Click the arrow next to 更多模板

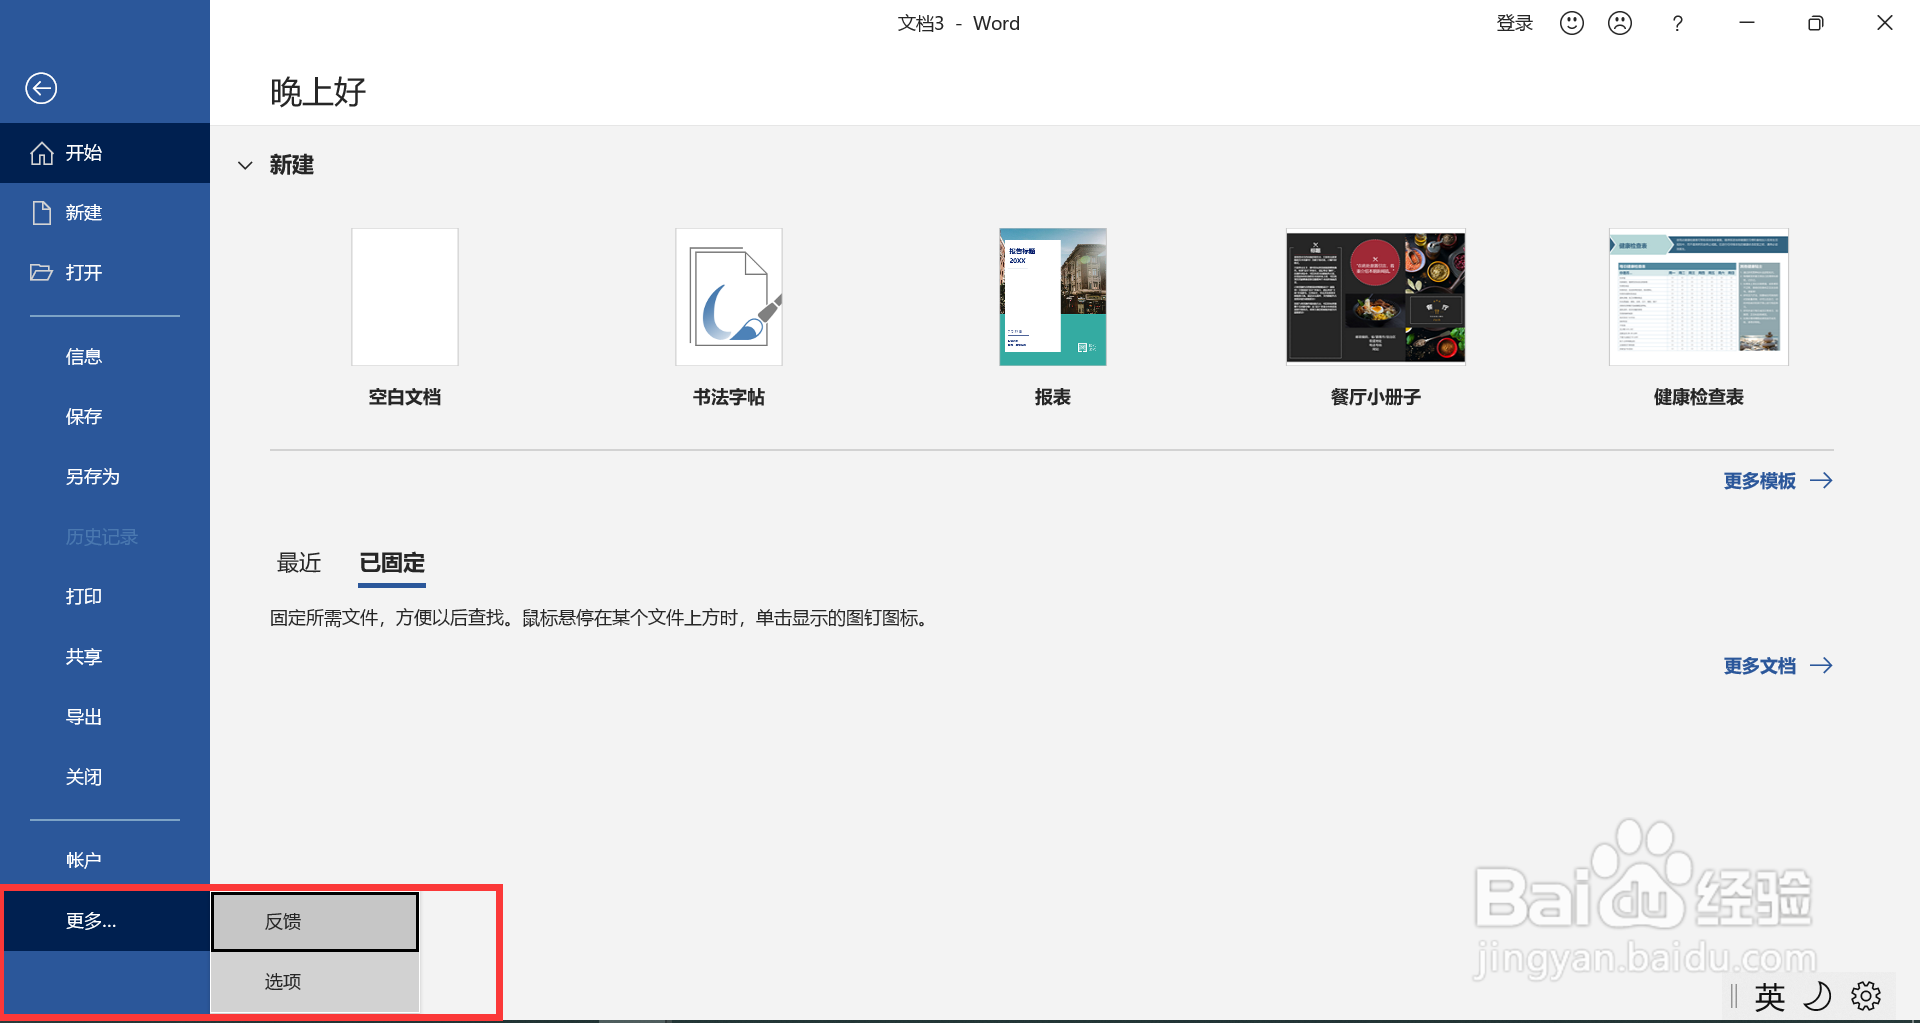[x=1821, y=481]
